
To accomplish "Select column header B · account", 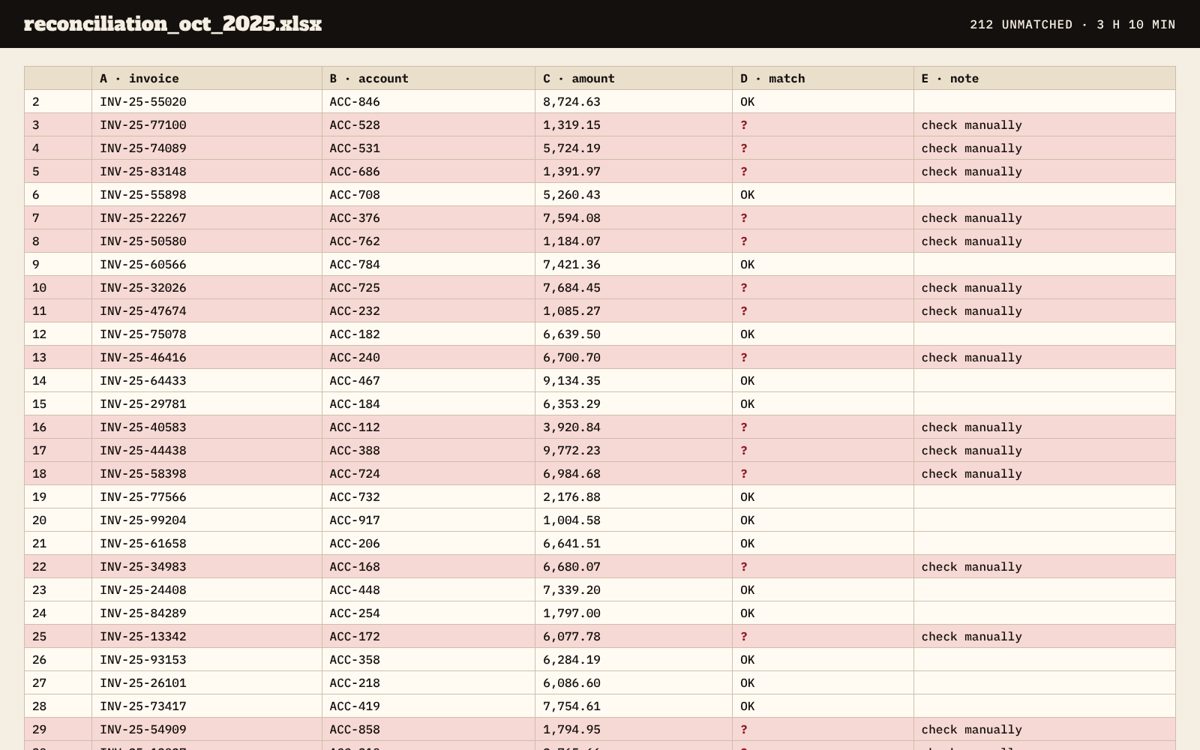I will click(x=429, y=78).
